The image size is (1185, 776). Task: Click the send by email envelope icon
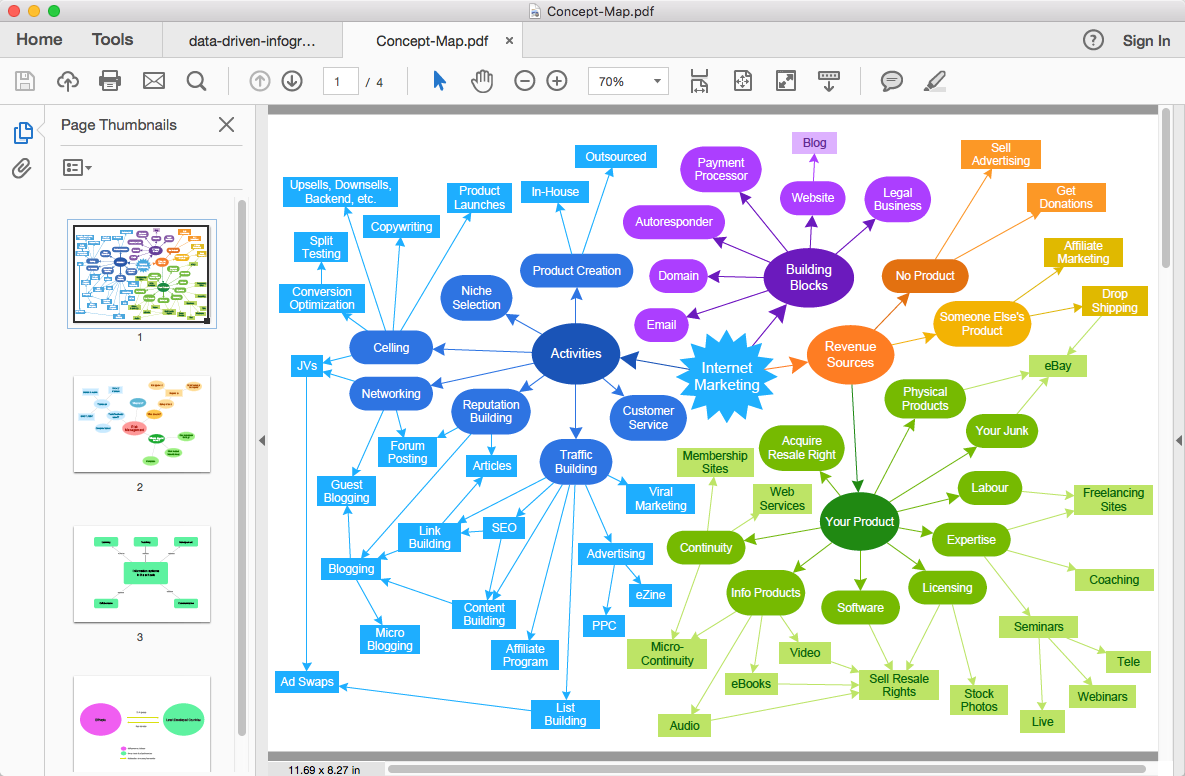[x=153, y=81]
